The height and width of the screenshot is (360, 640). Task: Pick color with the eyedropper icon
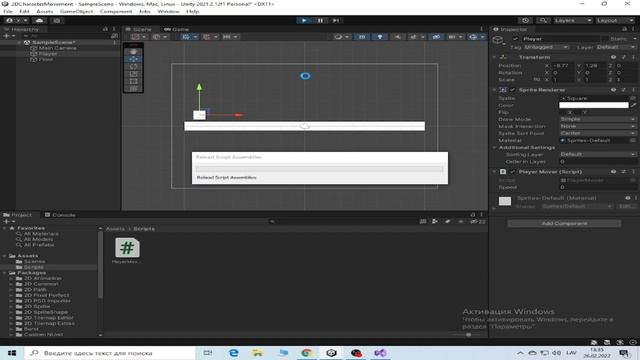[633, 105]
